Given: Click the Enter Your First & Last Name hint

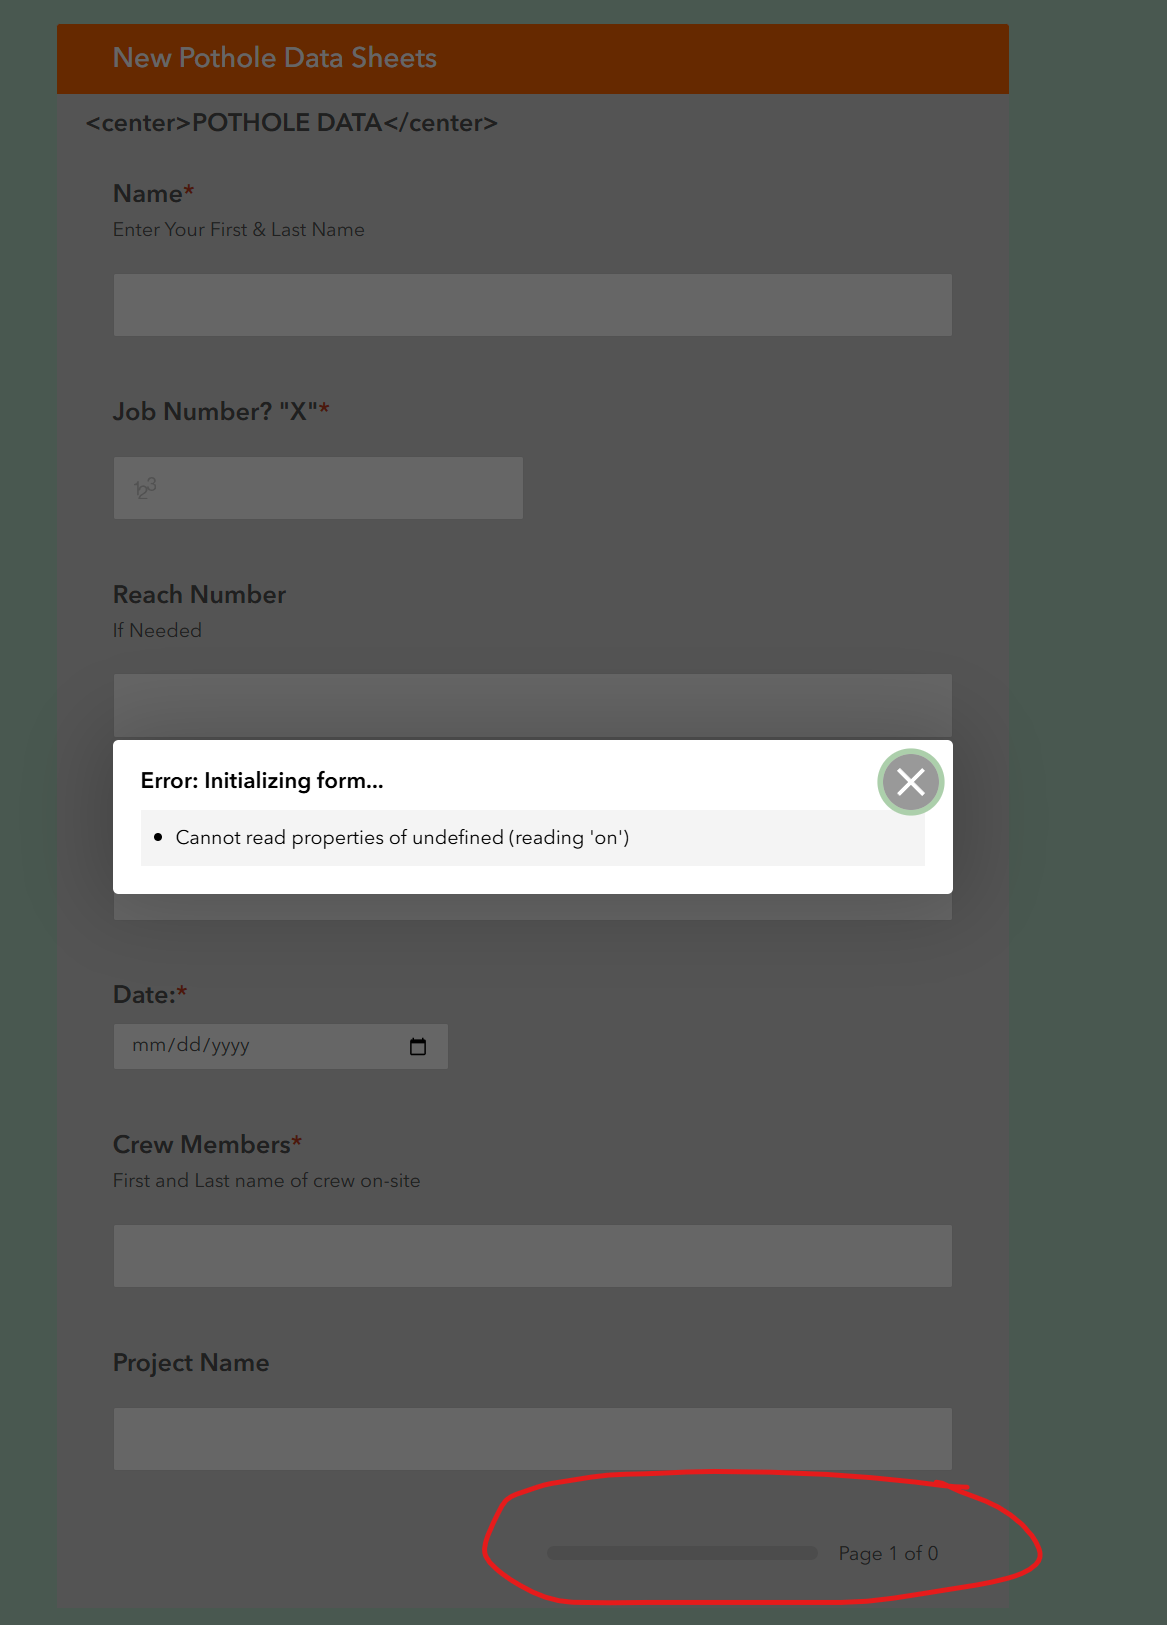Looking at the screenshot, I should click(239, 229).
